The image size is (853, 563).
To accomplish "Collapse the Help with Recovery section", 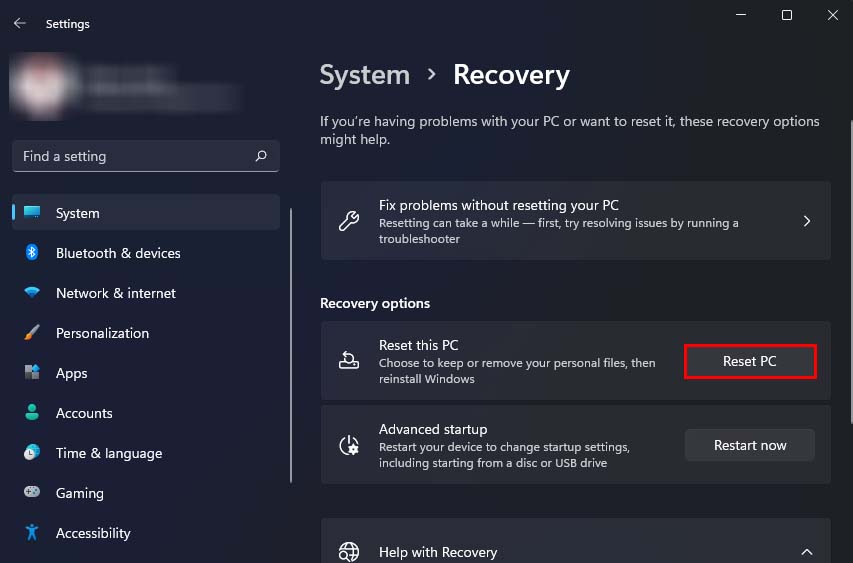I will pyautogui.click(x=807, y=551).
